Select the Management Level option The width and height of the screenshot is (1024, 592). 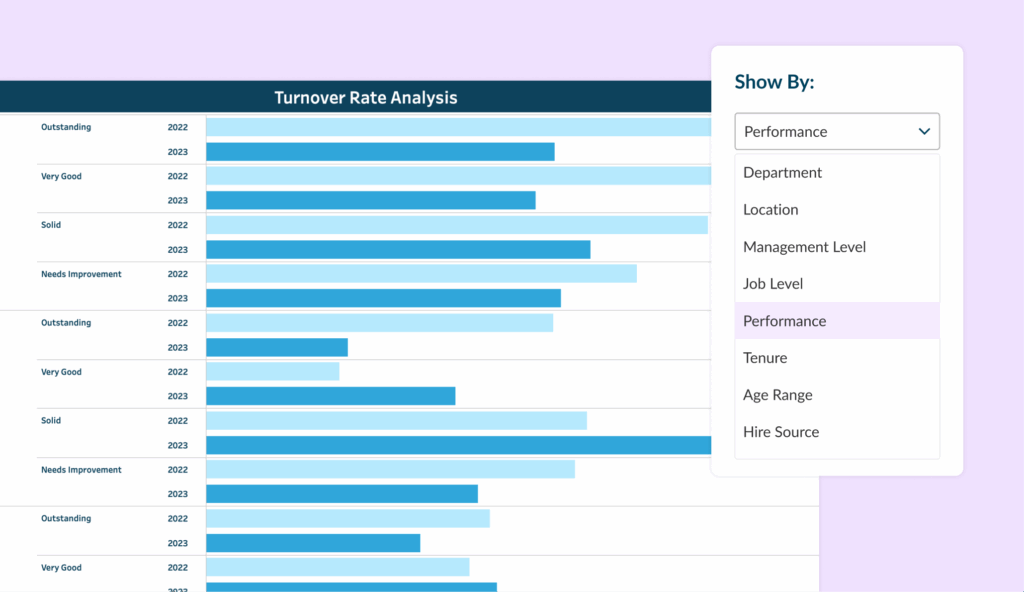pyautogui.click(x=805, y=247)
